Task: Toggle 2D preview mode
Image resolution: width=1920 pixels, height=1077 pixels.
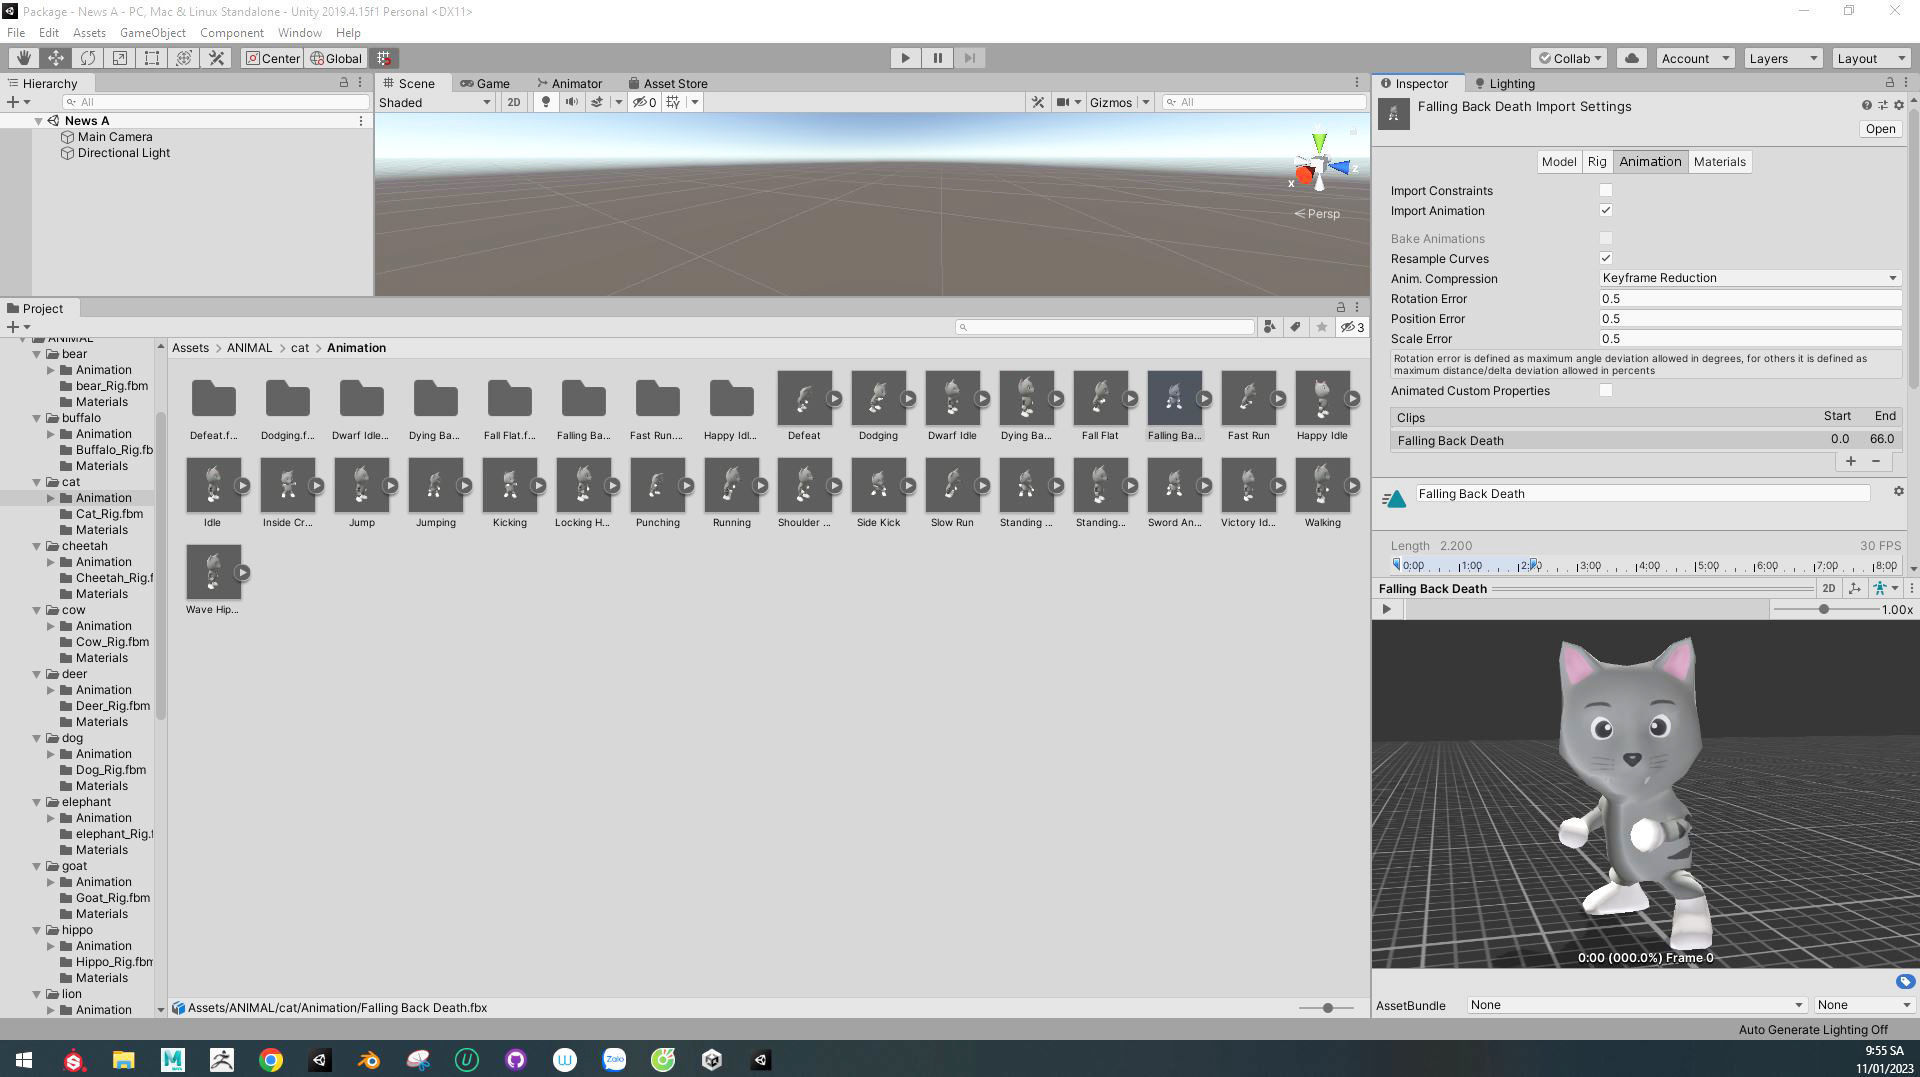Action: tap(1828, 588)
